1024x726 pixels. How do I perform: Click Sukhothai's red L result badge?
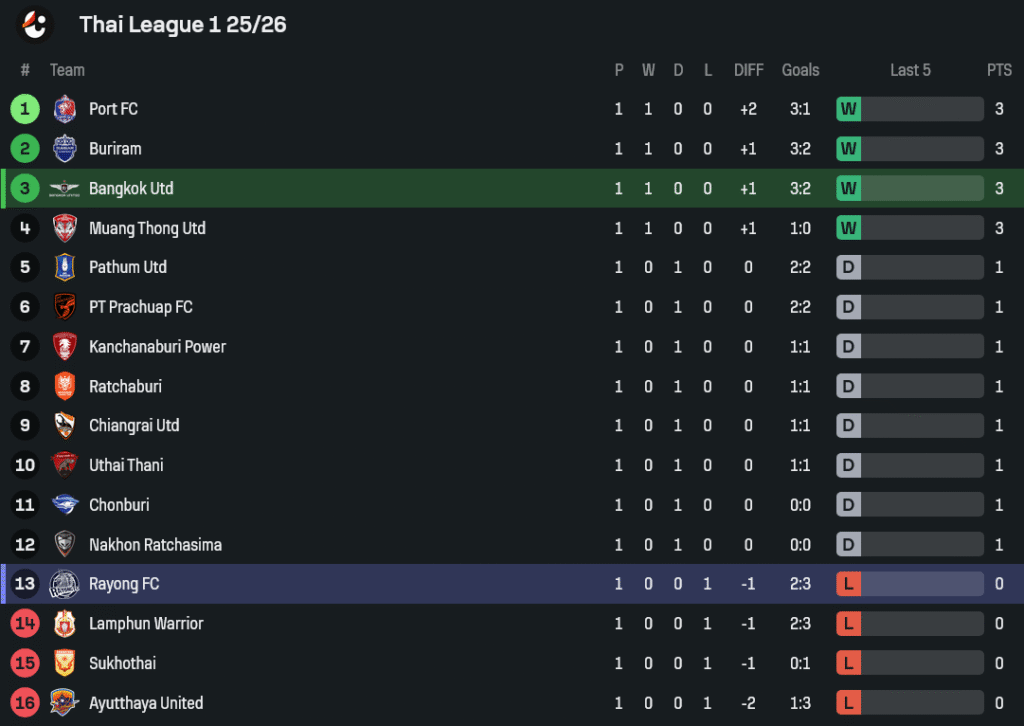[848, 663]
